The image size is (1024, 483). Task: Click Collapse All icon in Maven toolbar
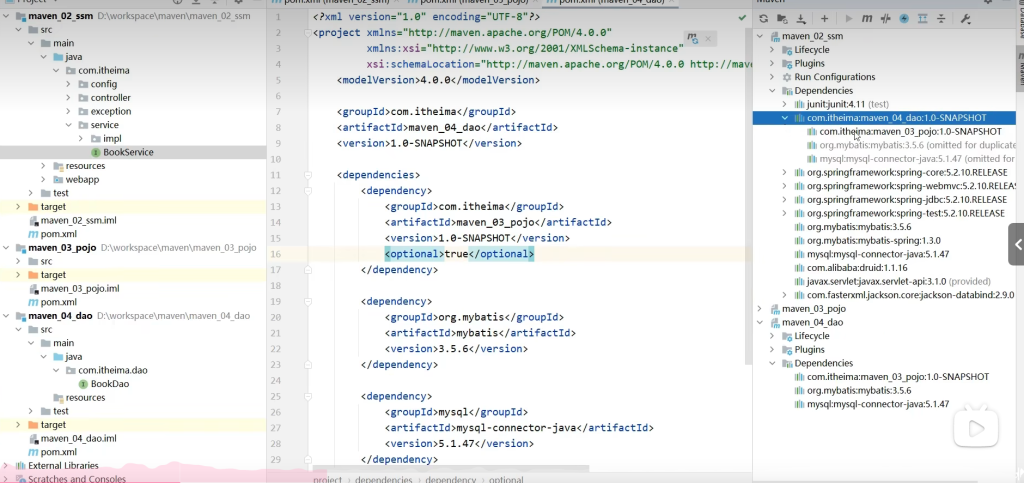coord(939,18)
